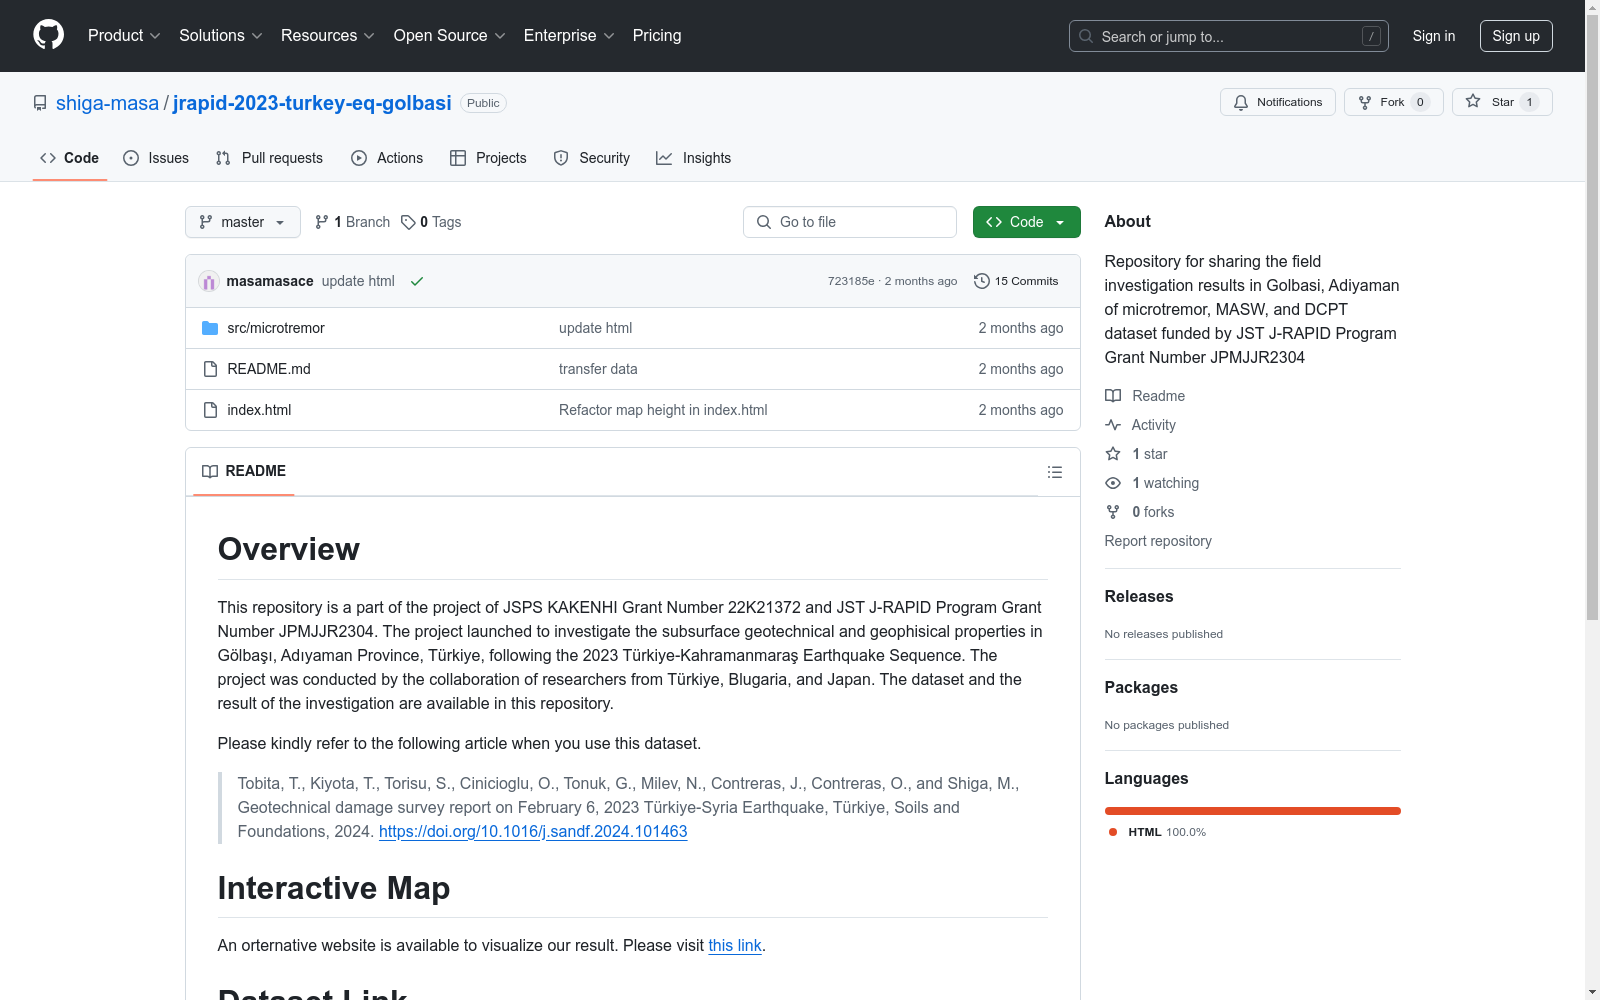Viewport: 1600px width, 1000px height.
Task: Open the src/microtremor folder
Action: tap(276, 328)
